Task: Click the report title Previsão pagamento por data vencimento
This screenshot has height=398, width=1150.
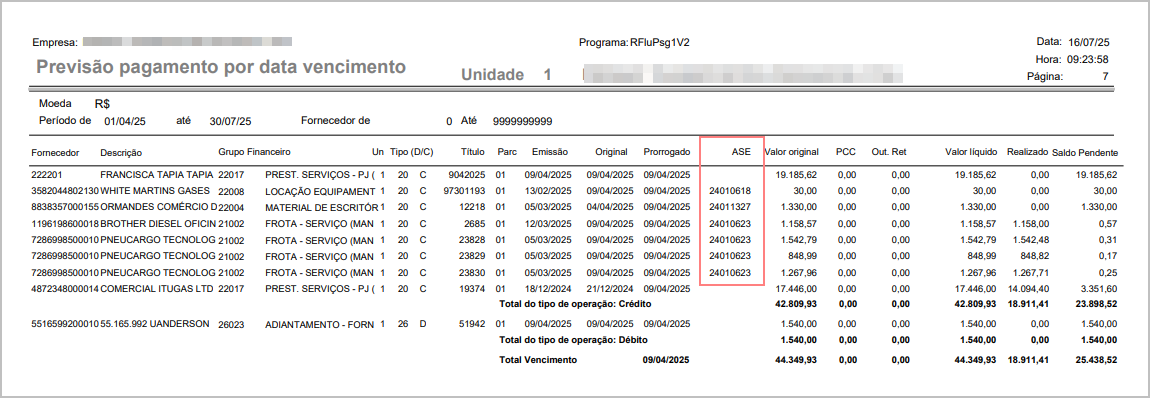Action: pyautogui.click(x=221, y=67)
